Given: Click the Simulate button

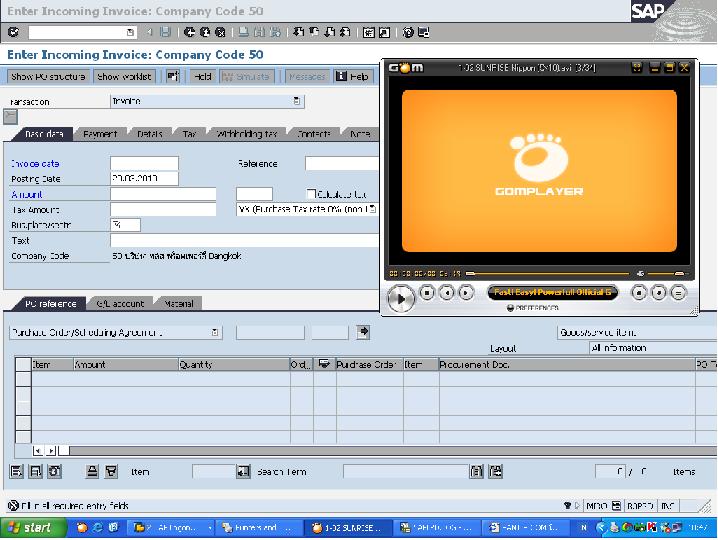Looking at the screenshot, I should [x=247, y=76].
